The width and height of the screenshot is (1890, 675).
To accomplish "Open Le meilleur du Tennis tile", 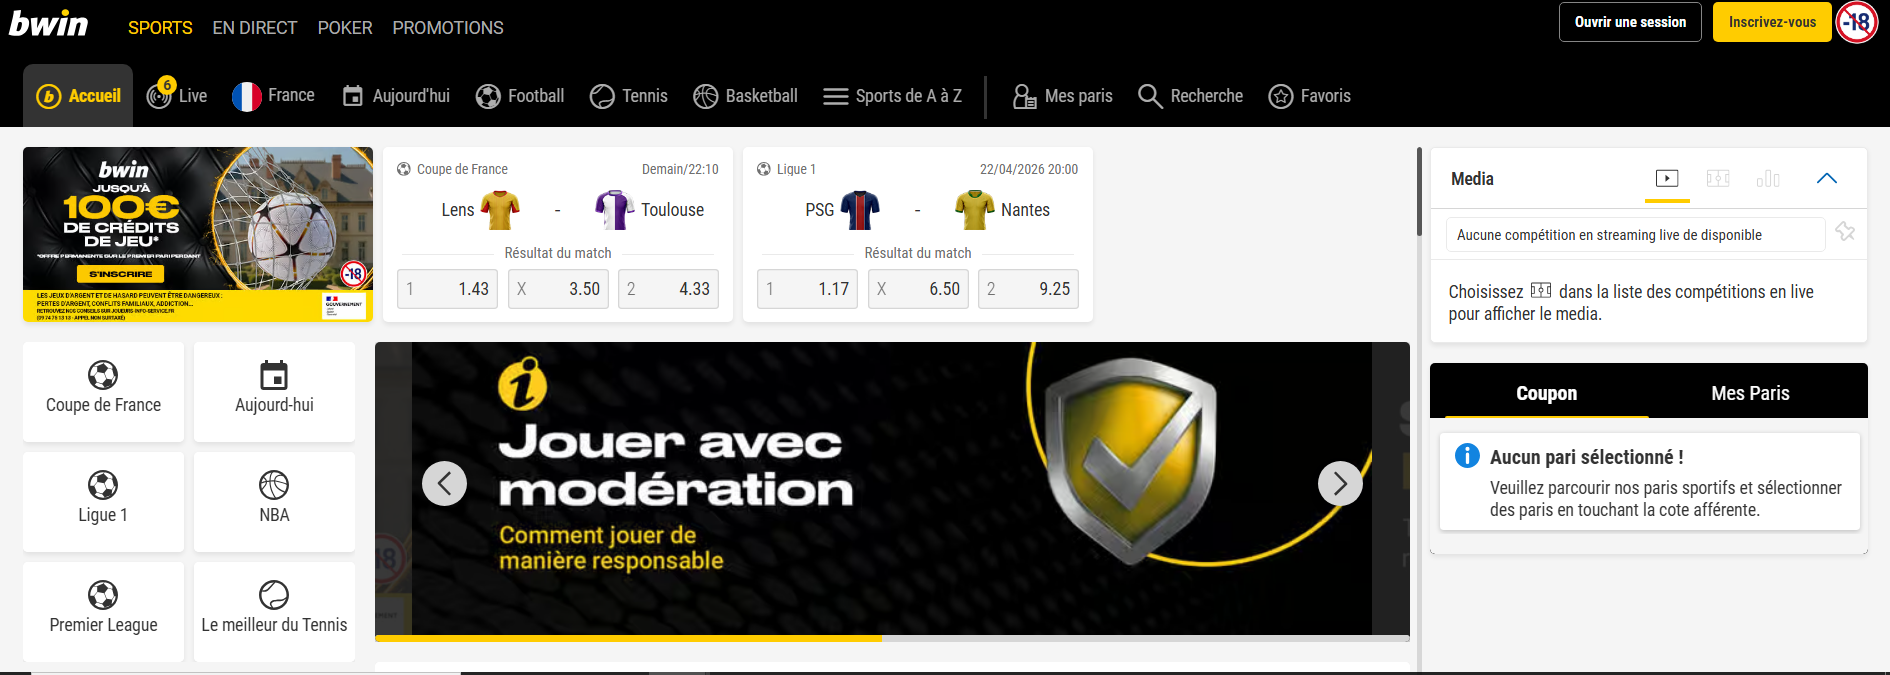I will coord(274,612).
